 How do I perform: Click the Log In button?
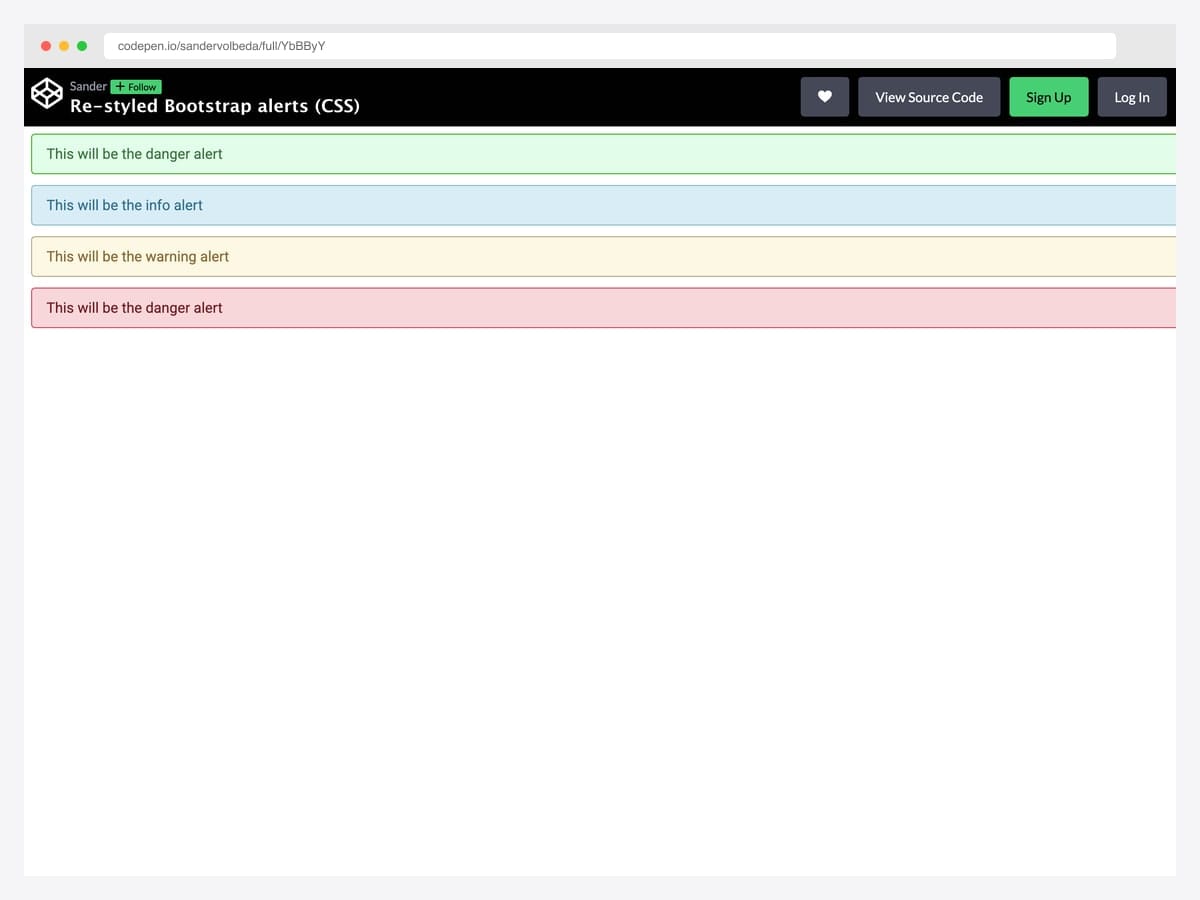coord(1132,97)
